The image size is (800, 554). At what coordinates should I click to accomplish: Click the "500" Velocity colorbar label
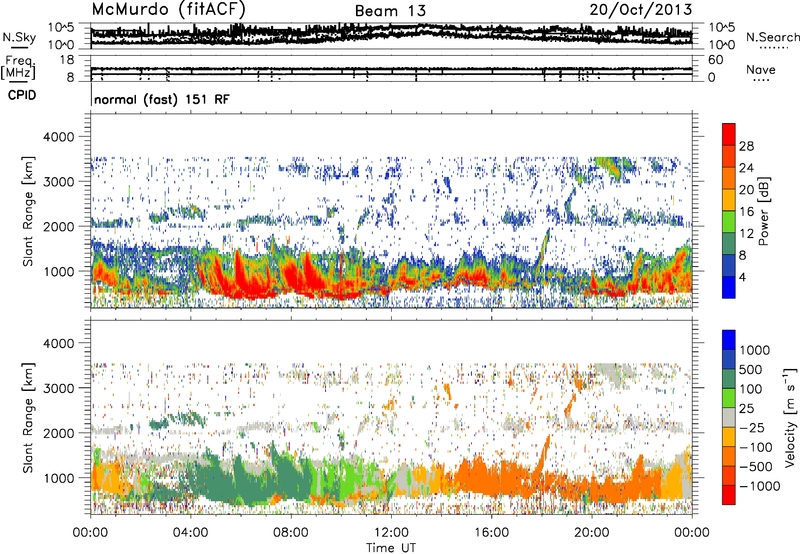coord(751,370)
